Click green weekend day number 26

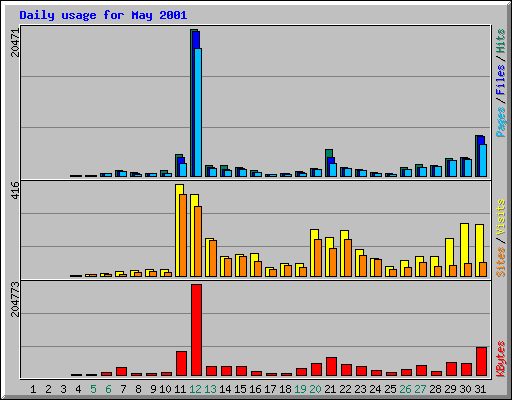coord(405,389)
